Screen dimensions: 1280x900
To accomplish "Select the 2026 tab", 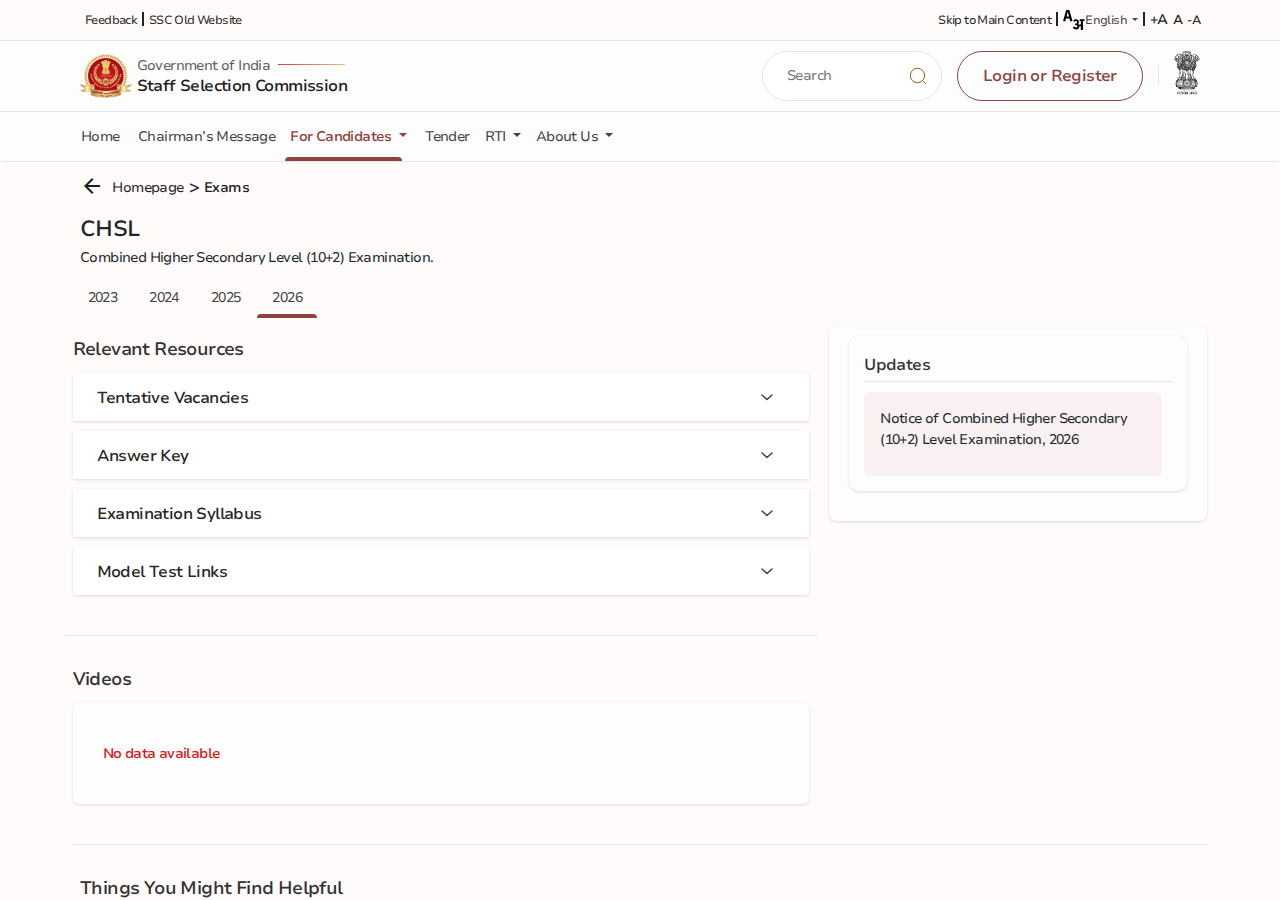I will pos(287,297).
